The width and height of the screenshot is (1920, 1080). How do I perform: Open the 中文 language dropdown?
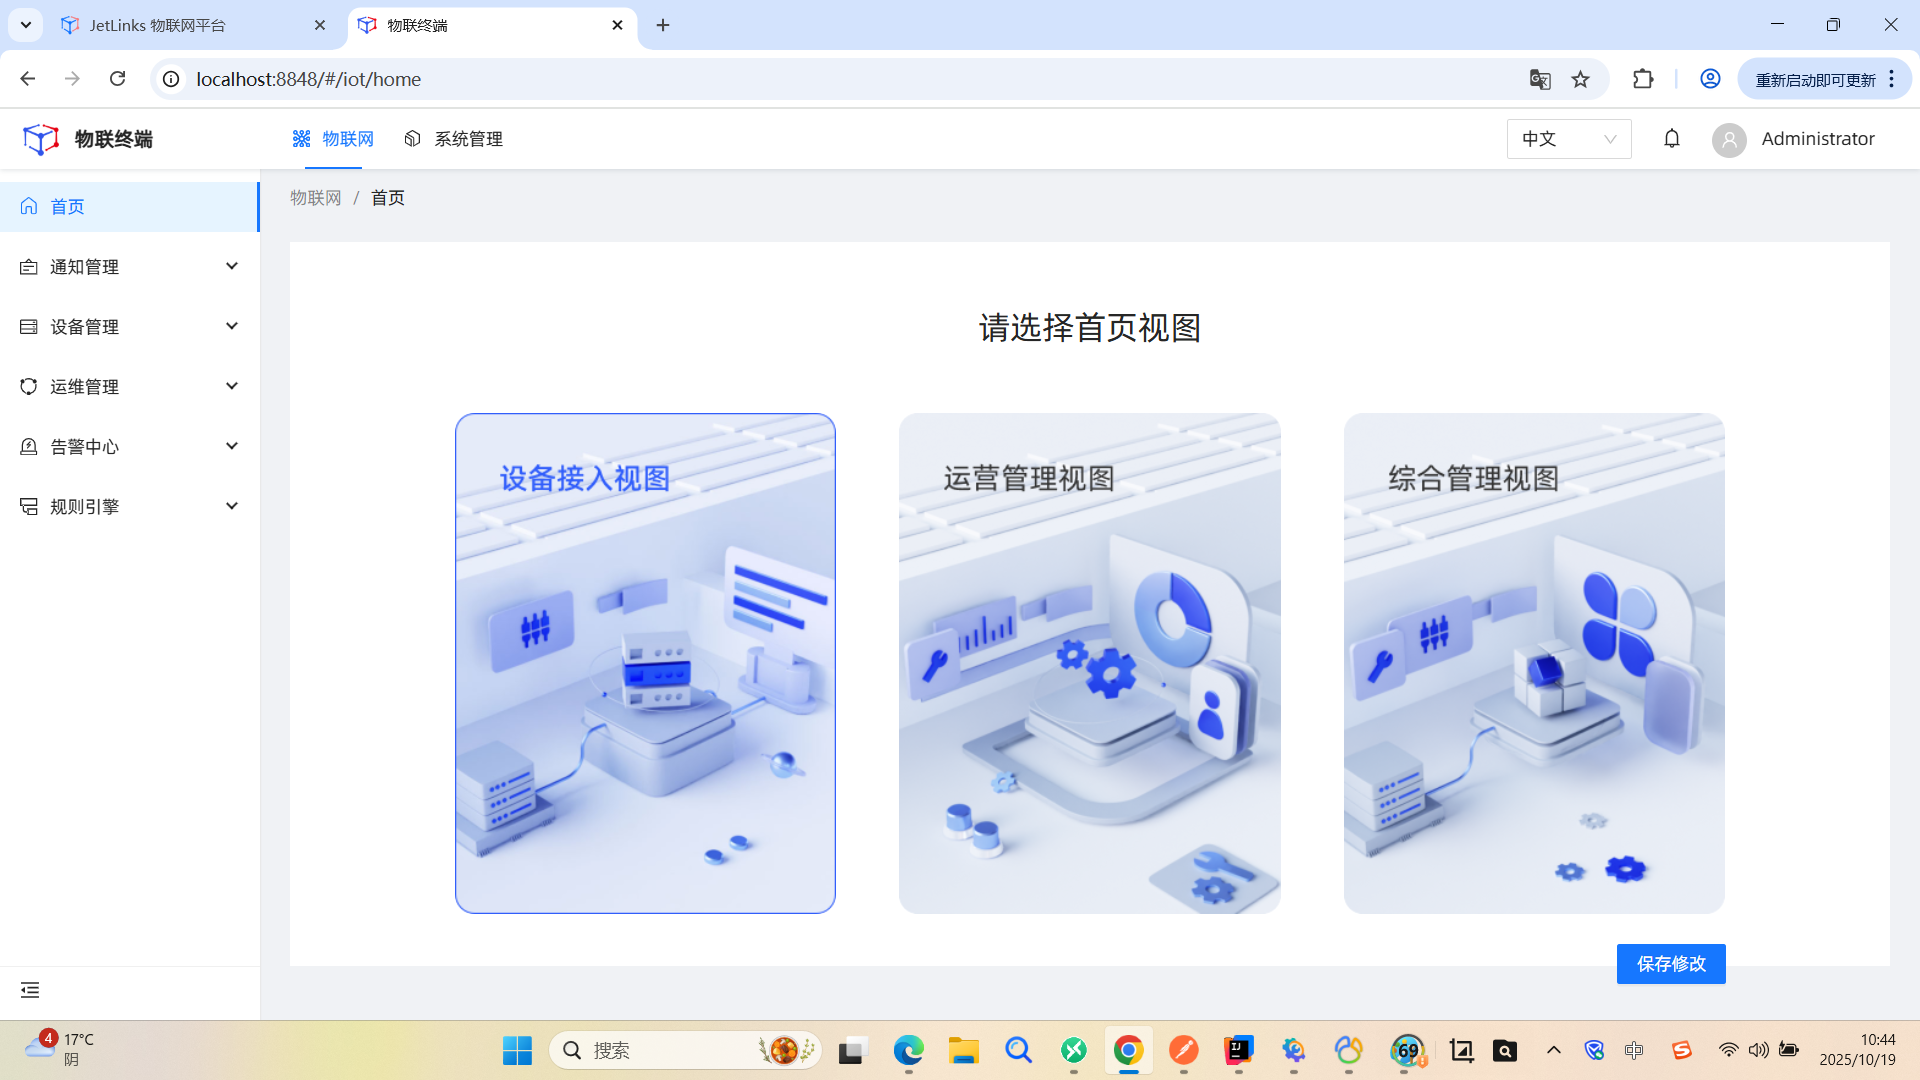coord(1568,139)
